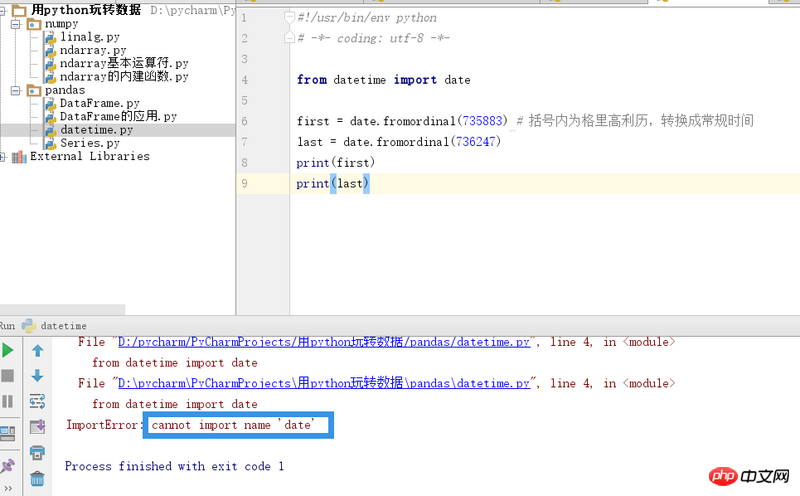Click scroll to end icon in console
This screenshot has width=800, height=496.
(x=37, y=427)
